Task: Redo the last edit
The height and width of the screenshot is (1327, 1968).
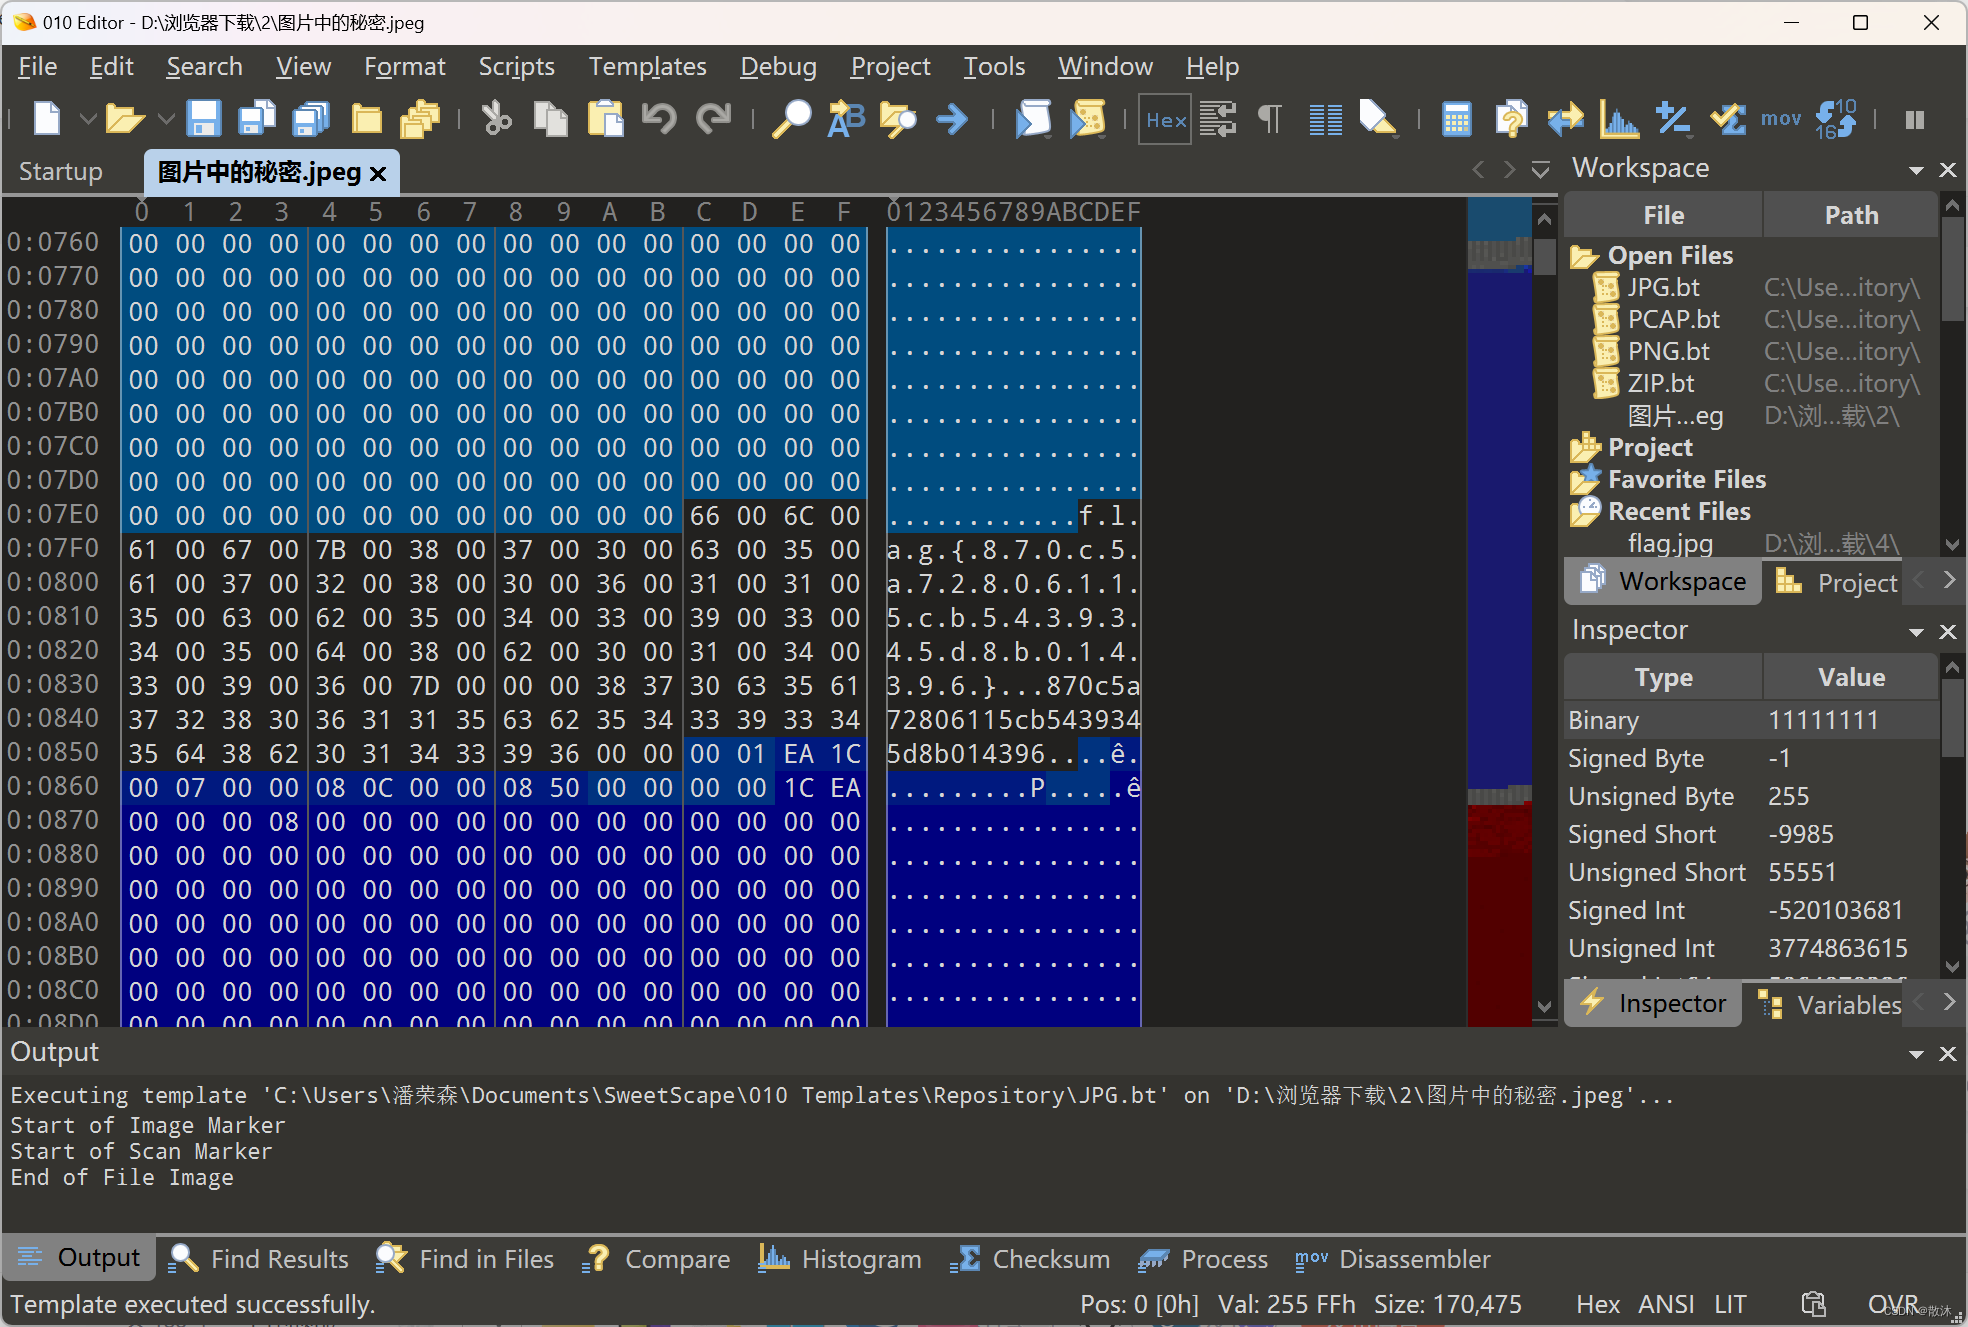Action: [x=713, y=119]
